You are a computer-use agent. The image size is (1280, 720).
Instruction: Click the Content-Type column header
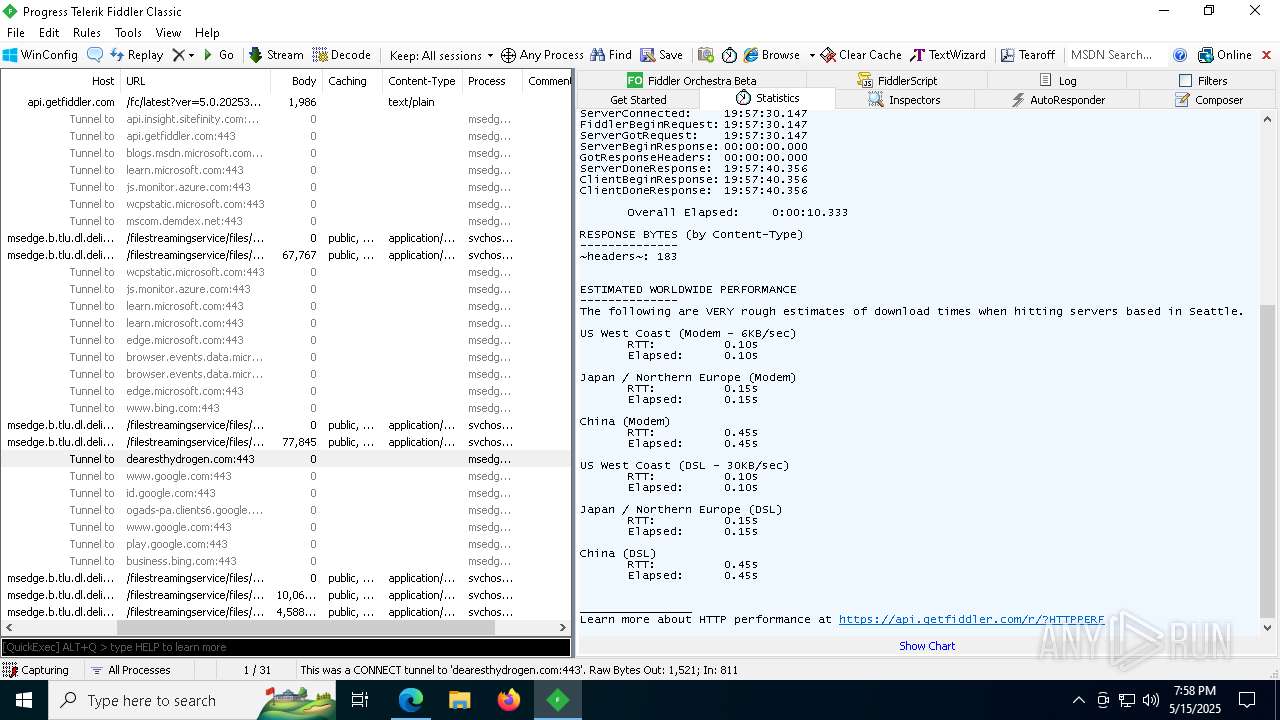coord(422,81)
